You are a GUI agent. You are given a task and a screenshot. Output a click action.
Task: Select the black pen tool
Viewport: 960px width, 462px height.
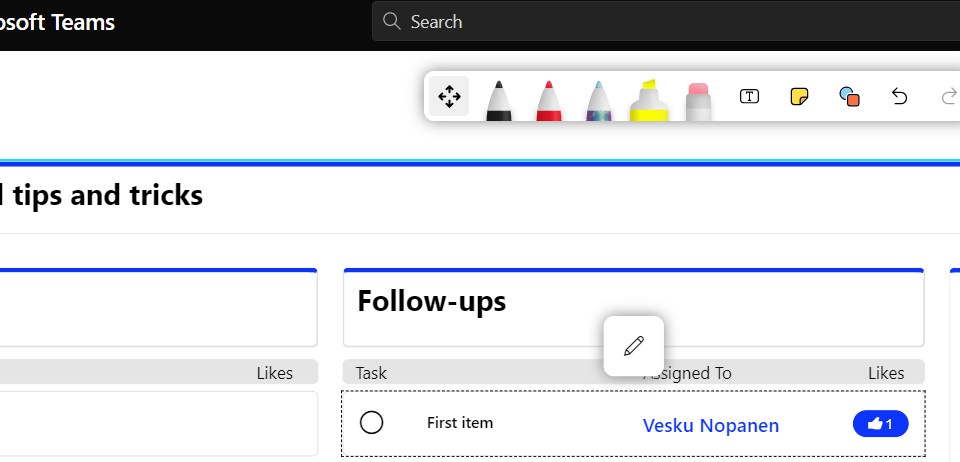[500, 100]
